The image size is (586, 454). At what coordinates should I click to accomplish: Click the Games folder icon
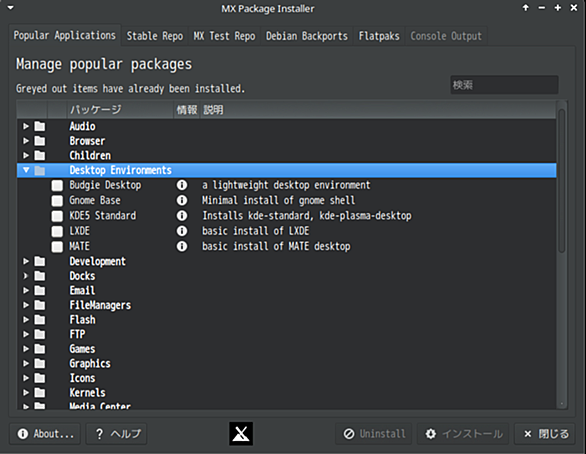point(40,349)
